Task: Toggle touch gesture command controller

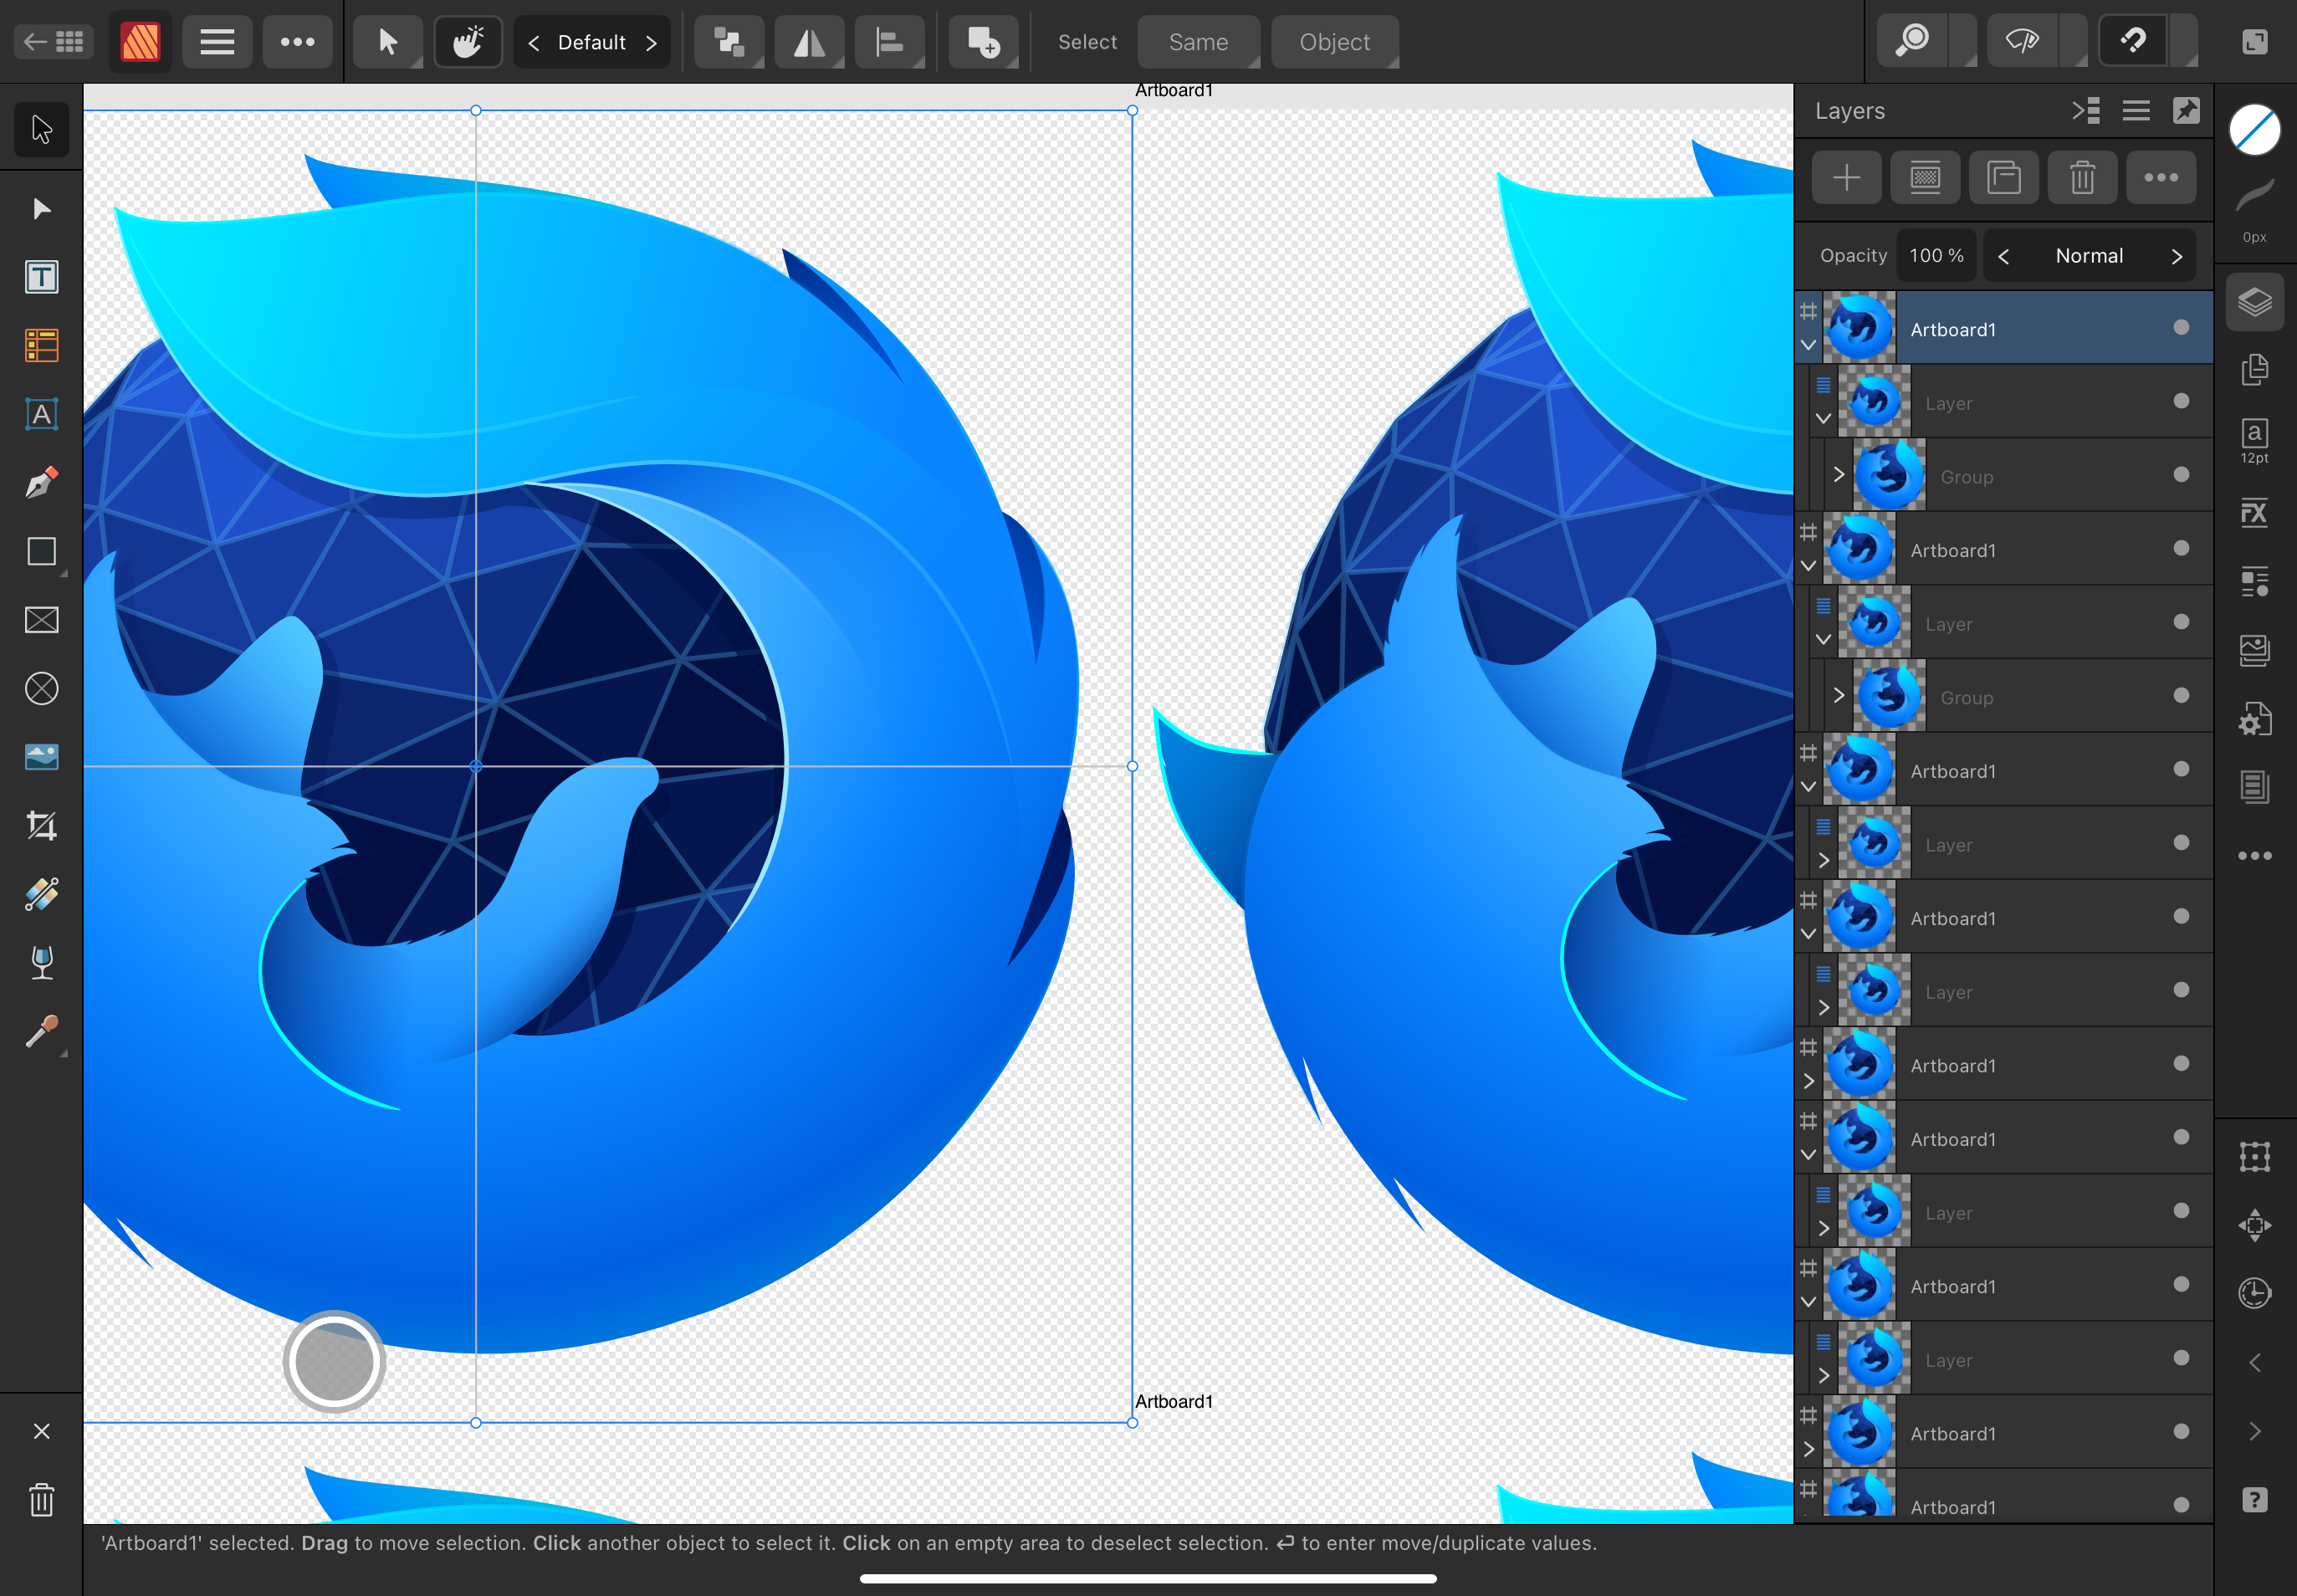Action: 467,42
